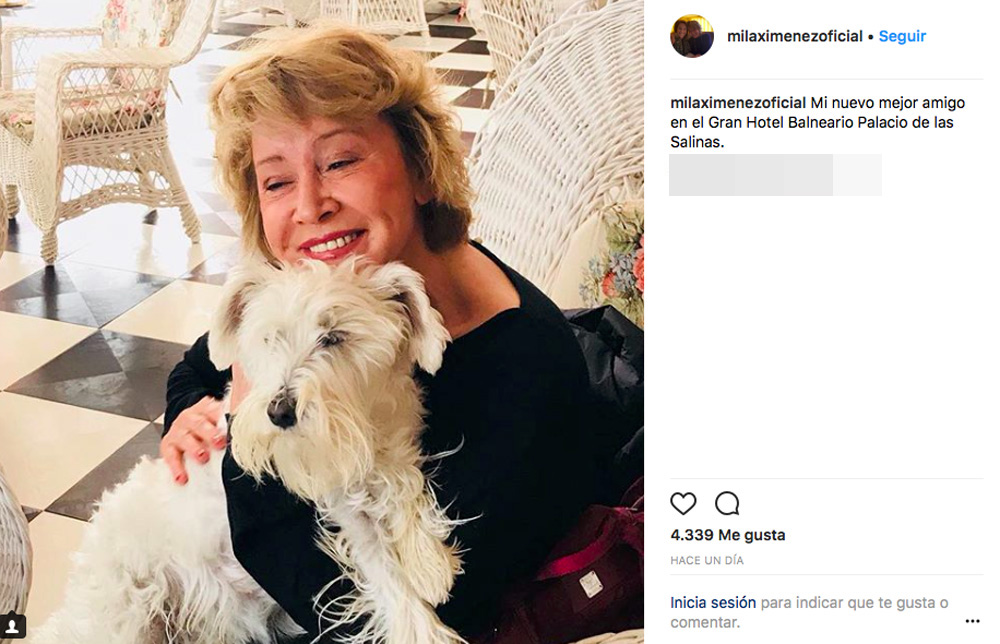Click the heart like icon
1000x644 pixels.
(683, 503)
